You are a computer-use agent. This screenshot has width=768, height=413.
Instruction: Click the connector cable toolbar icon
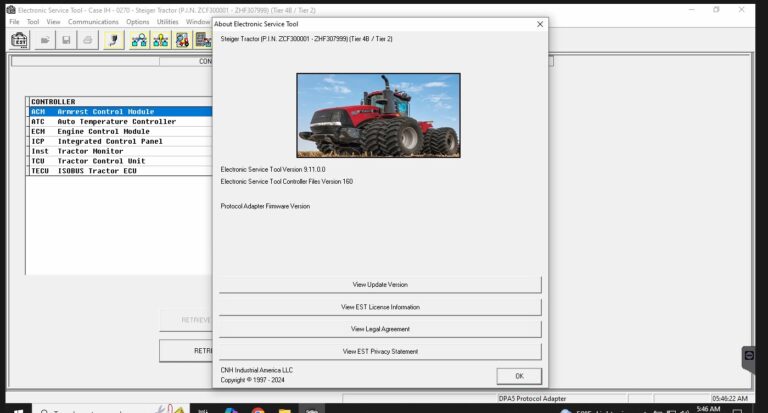coord(114,40)
